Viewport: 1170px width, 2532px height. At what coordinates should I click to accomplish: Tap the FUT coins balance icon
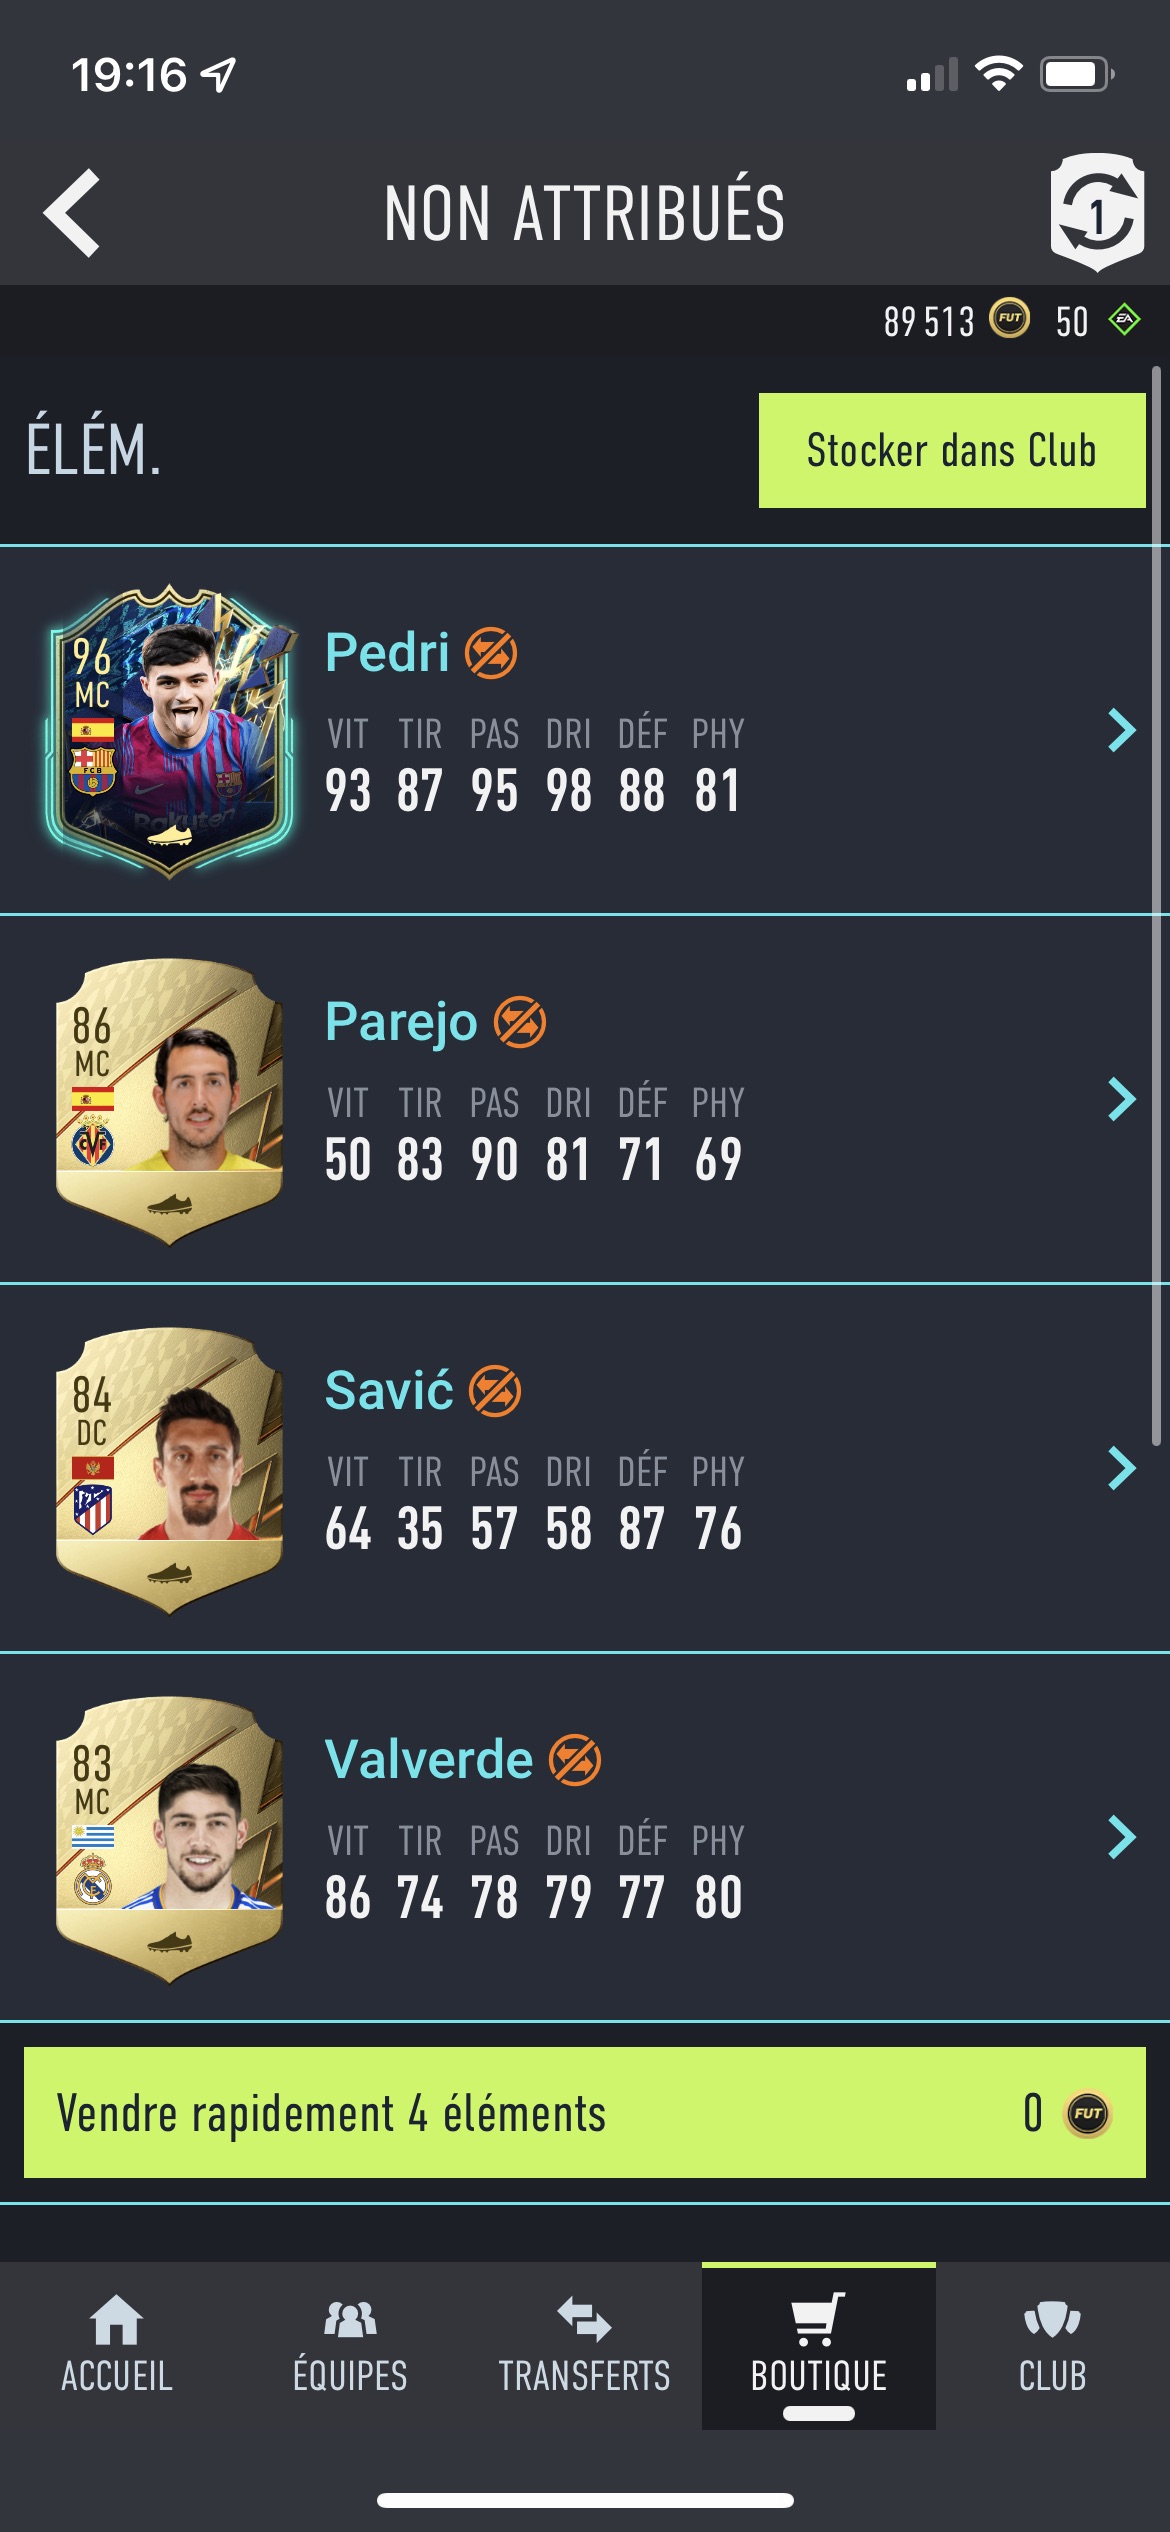coord(1009,320)
